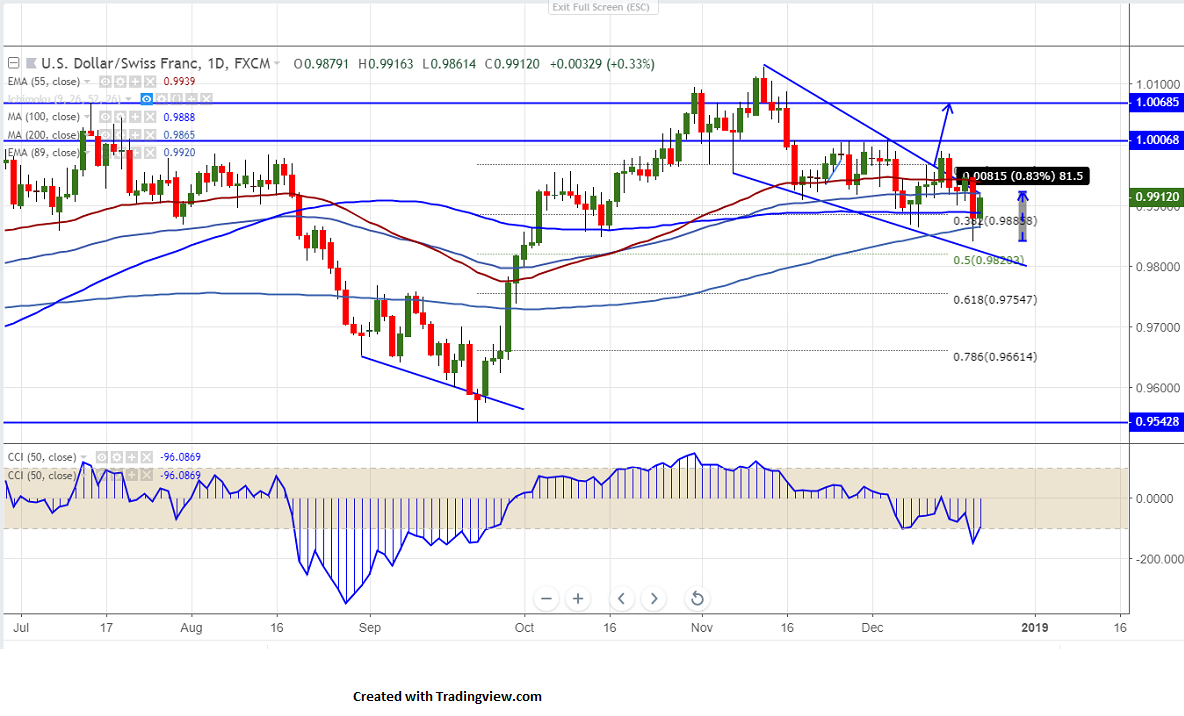This screenshot has width=1184, height=716.
Task: Click the 0.618(0.97547) Fibonacci level label
Action: tap(994, 300)
